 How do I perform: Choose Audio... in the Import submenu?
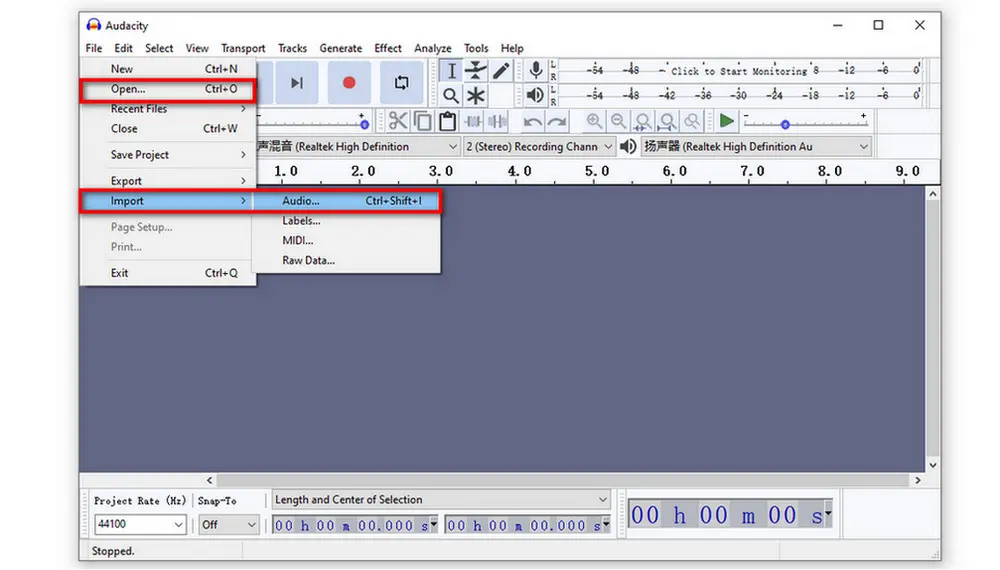346,201
